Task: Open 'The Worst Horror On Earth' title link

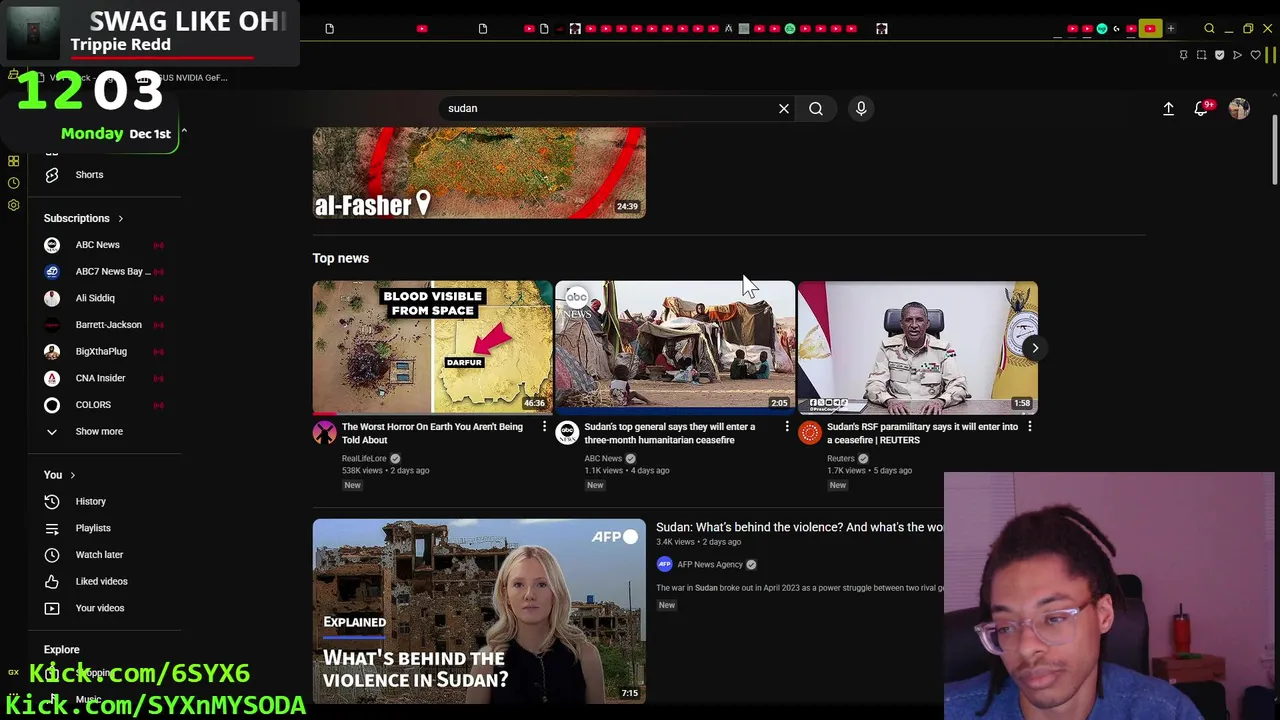Action: [x=432, y=433]
